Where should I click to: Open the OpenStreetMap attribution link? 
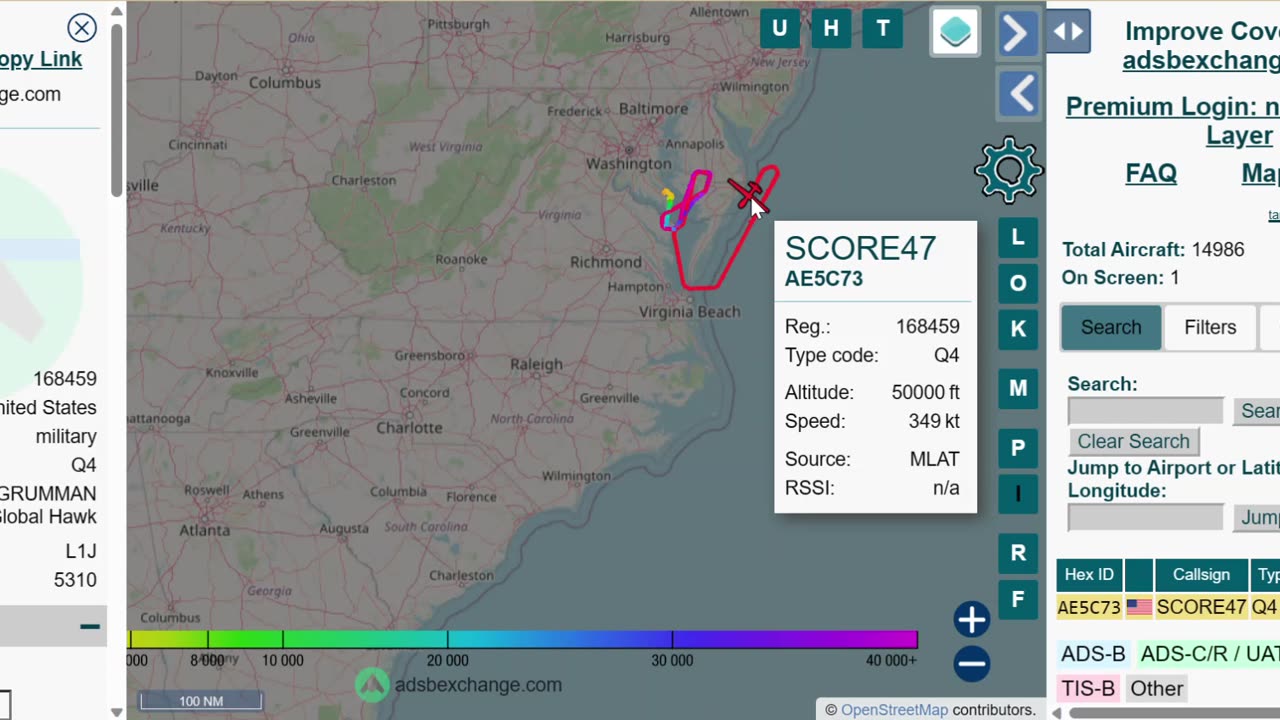(894, 710)
